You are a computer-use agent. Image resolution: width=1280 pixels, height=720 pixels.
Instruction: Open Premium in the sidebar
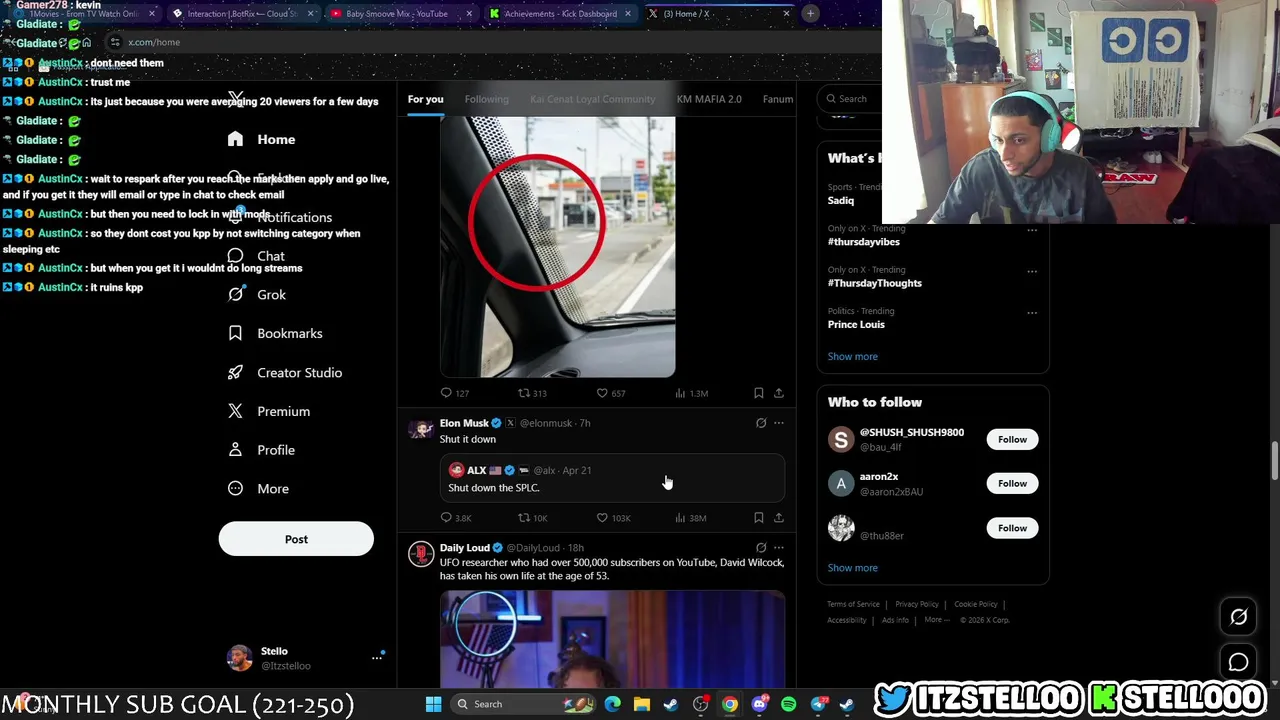[x=269, y=411]
